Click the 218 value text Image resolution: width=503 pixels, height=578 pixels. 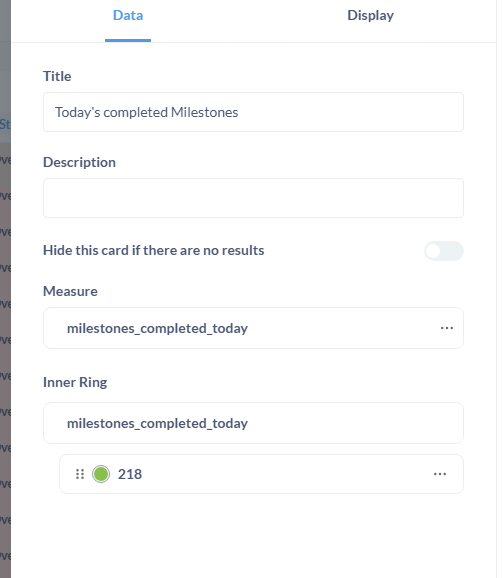pos(130,474)
